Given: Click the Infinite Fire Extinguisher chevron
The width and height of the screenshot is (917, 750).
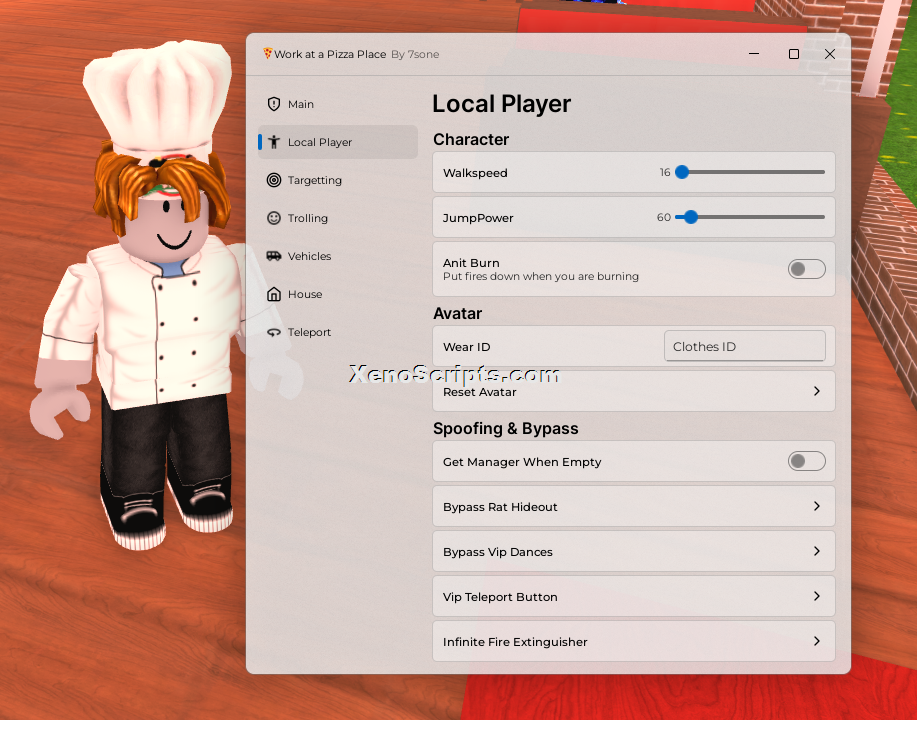Looking at the screenshot, I should pyautogui.click(x=817, y=641).
